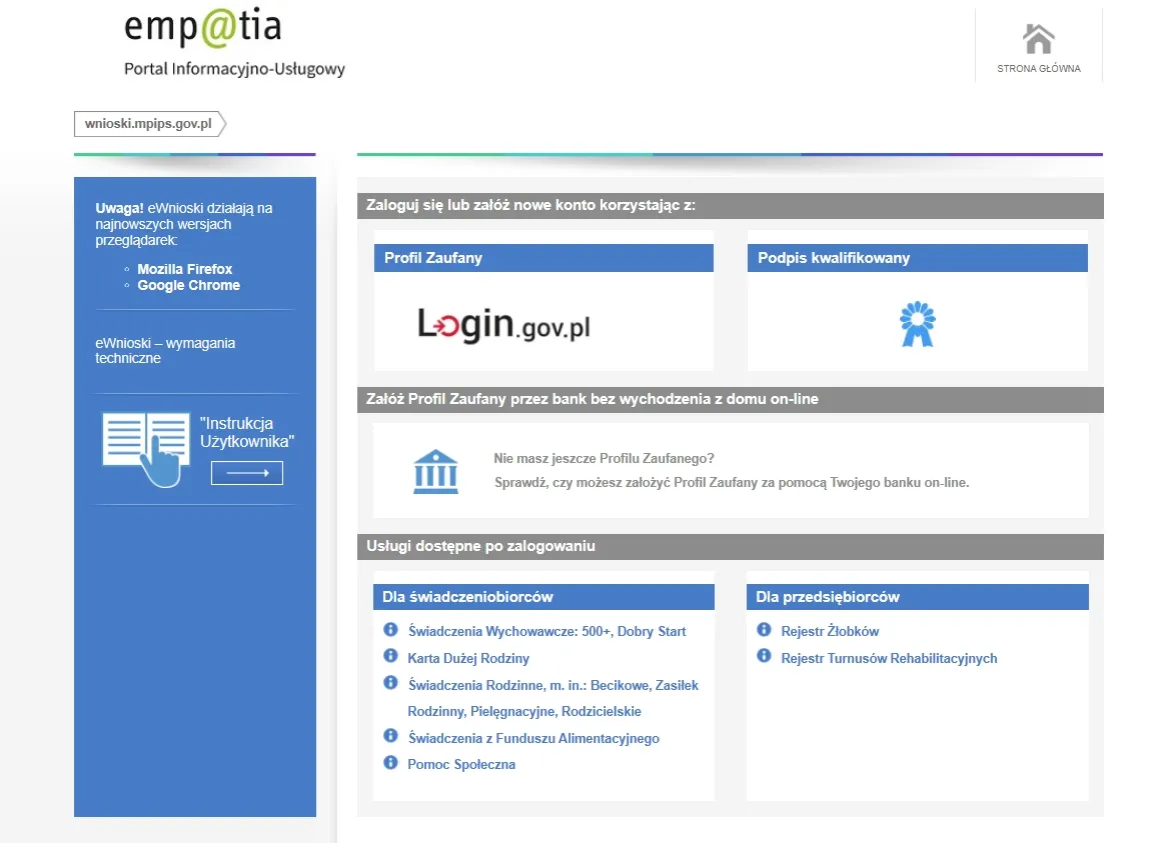Click the home icon for Strona Główna
Image resolution: width=1172 pixels, height=843 pixels.
[x=1038, y=40]
